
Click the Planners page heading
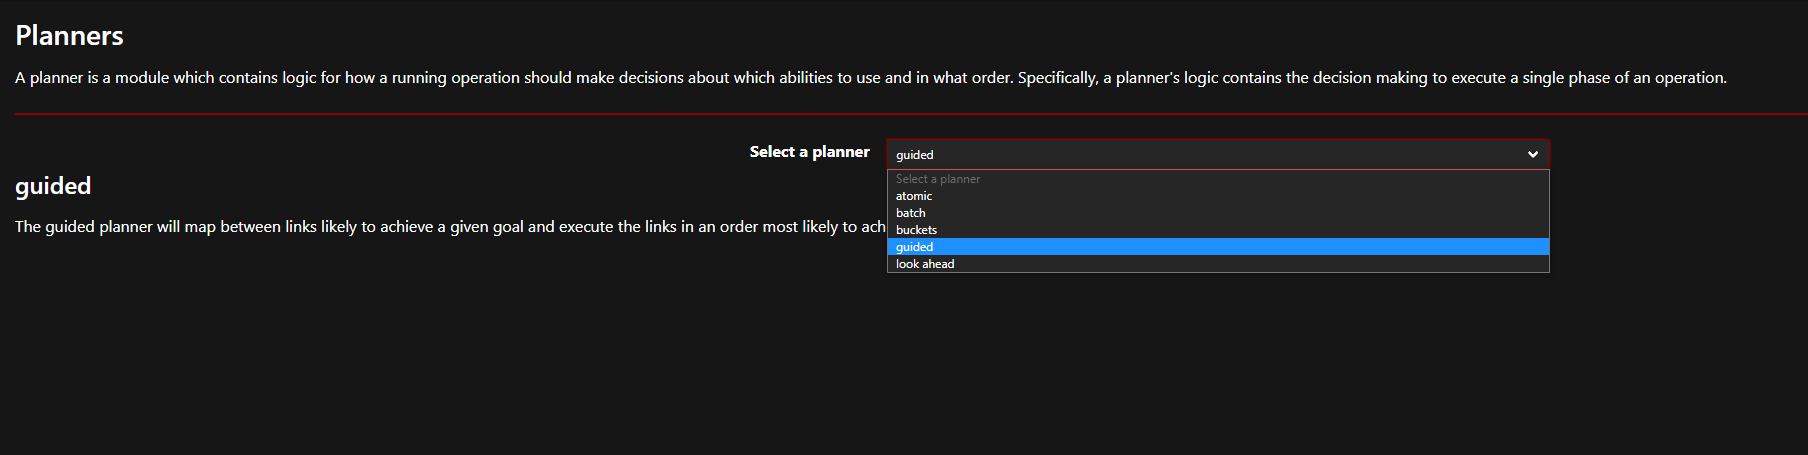tap(69, 36)
